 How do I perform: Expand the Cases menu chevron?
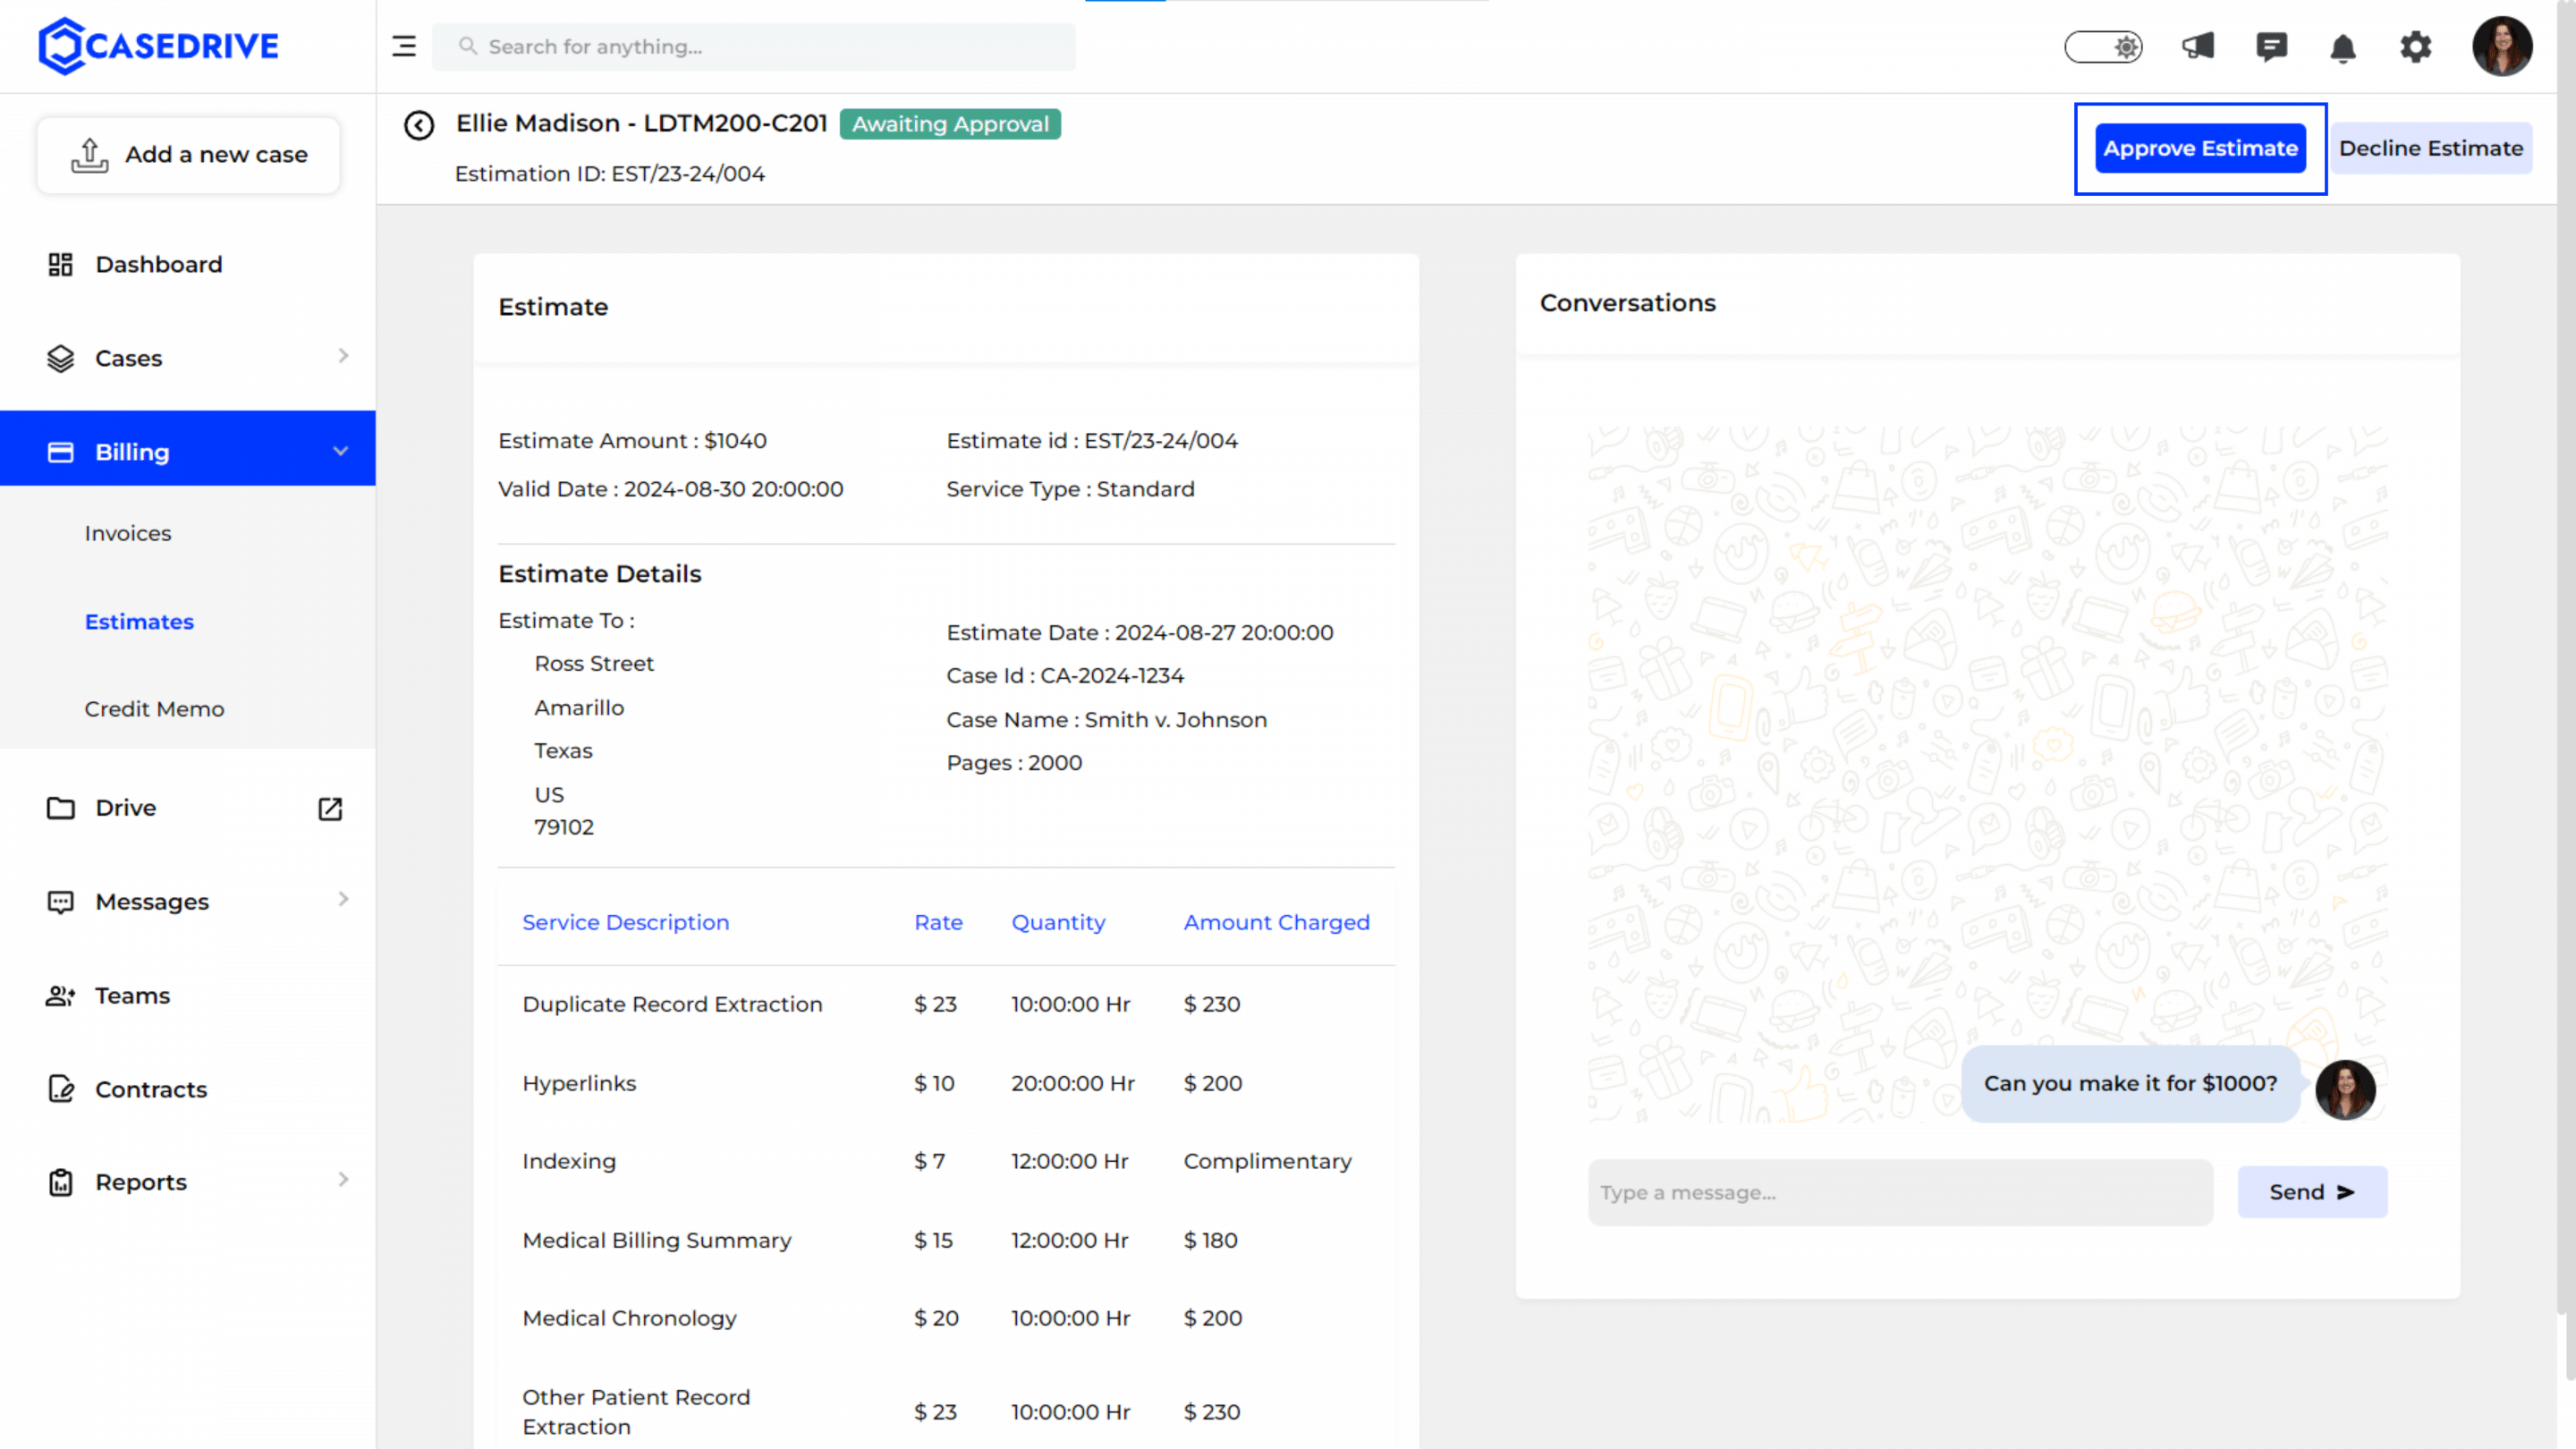(x=343, y=356)
